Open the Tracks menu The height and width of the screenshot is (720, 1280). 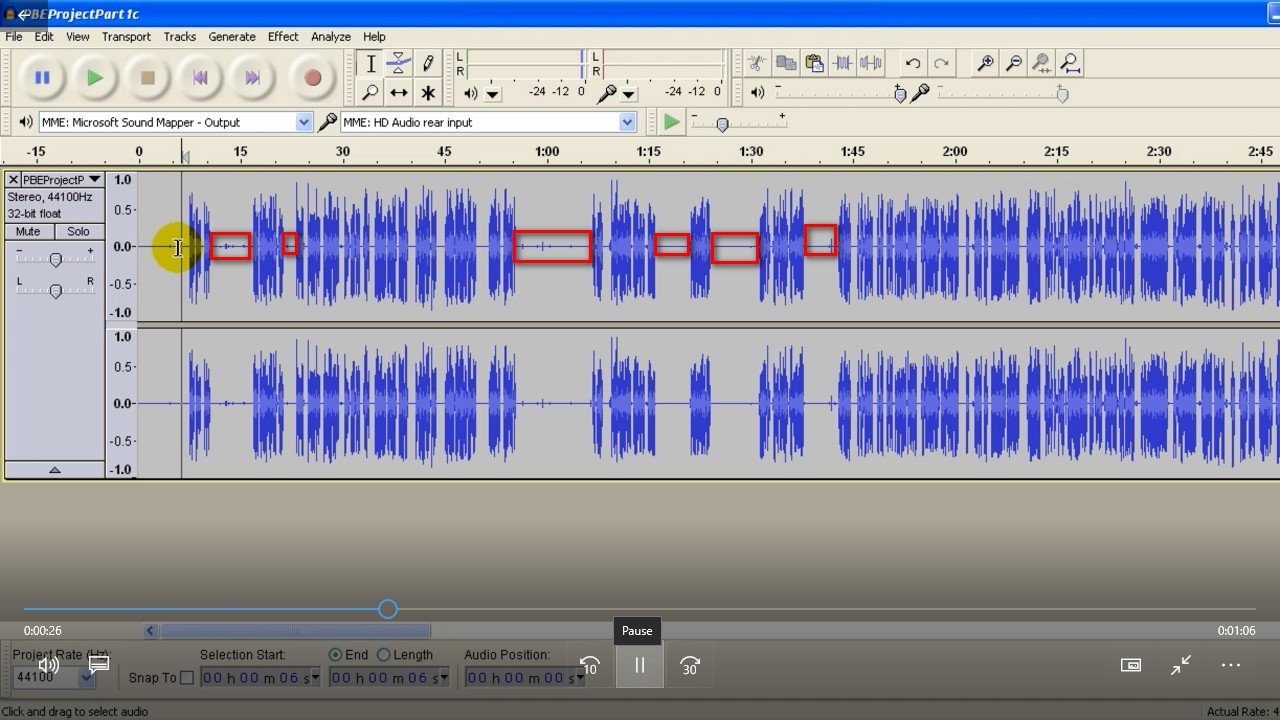[x=180, y=36]
